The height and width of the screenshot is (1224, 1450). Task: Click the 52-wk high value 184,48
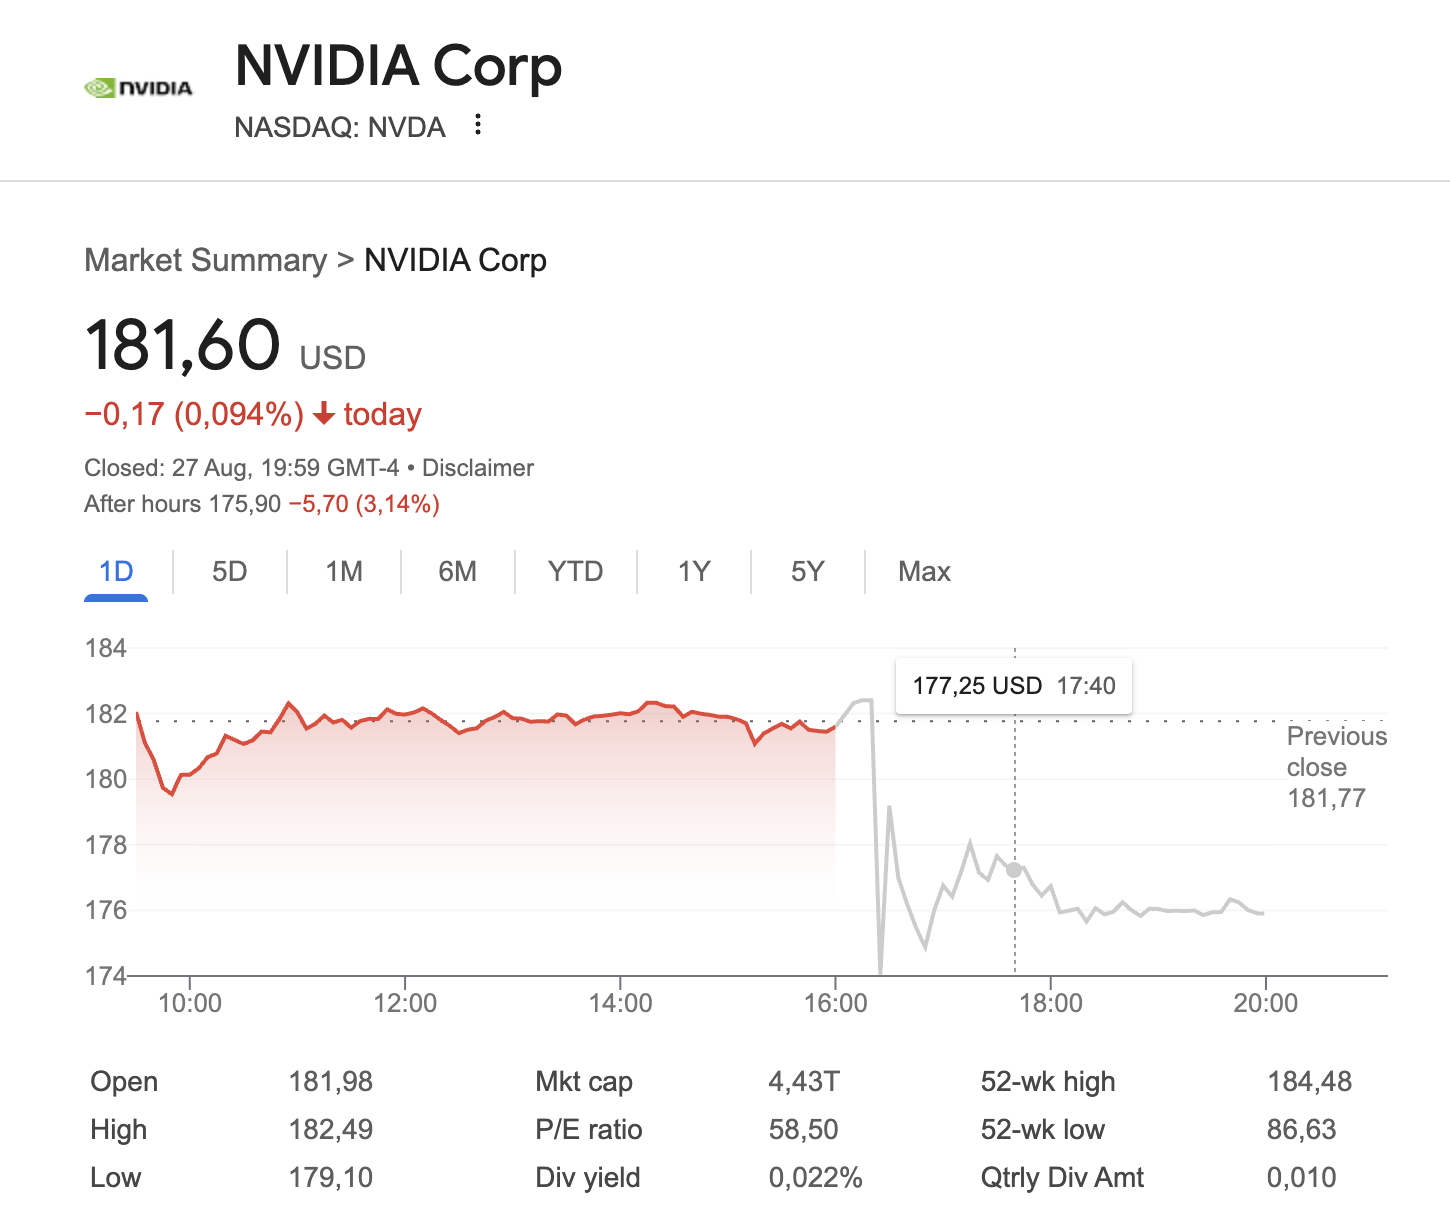pyautogui.click(x=1309, y=1082)
